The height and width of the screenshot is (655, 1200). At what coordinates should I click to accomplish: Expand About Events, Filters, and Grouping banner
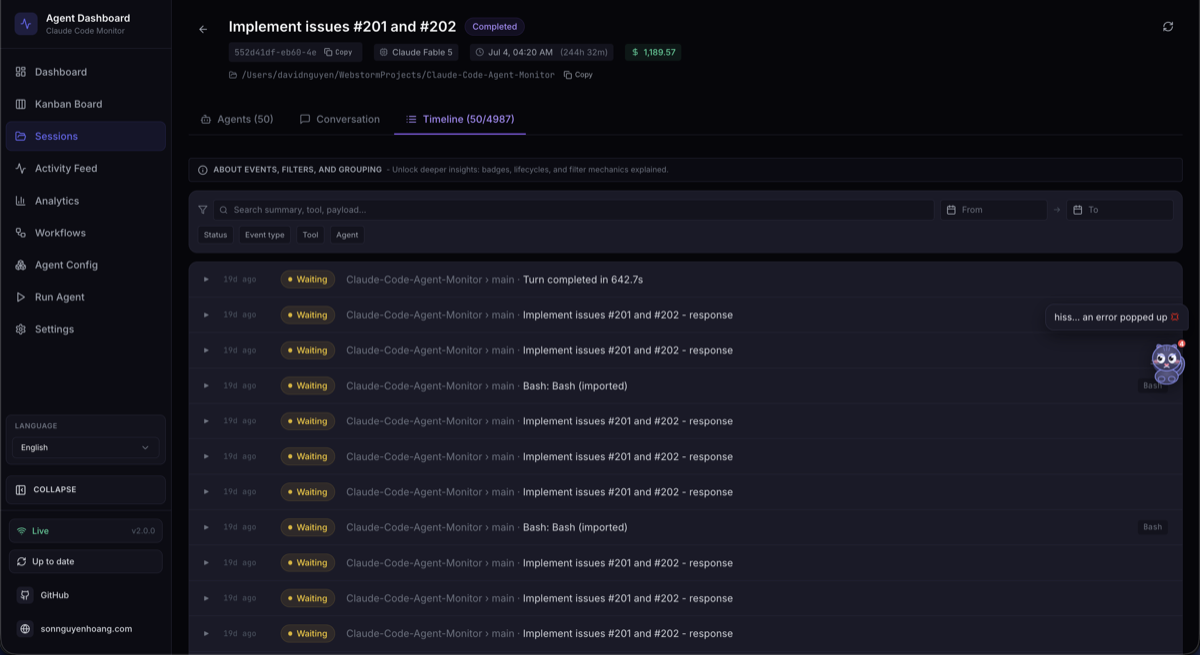point(685,170)
